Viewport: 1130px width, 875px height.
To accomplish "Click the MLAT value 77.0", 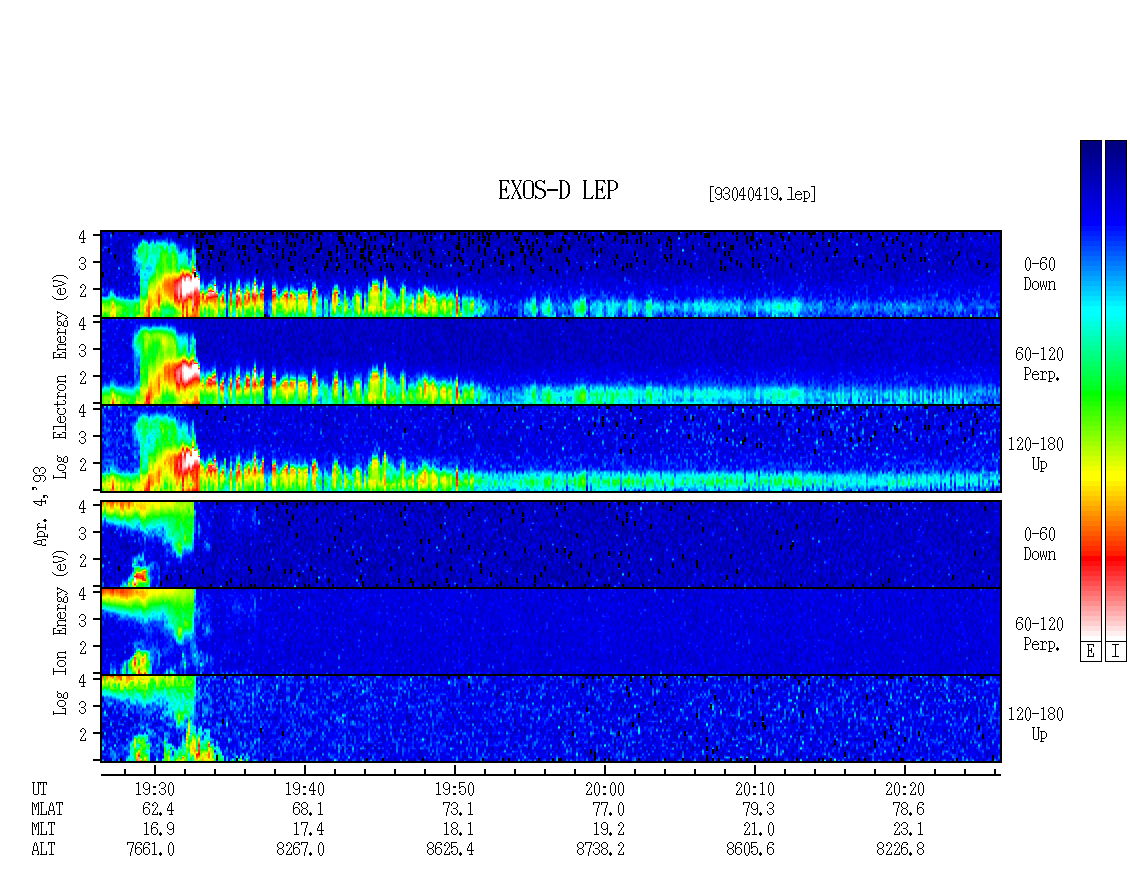I will coord(608,809).
